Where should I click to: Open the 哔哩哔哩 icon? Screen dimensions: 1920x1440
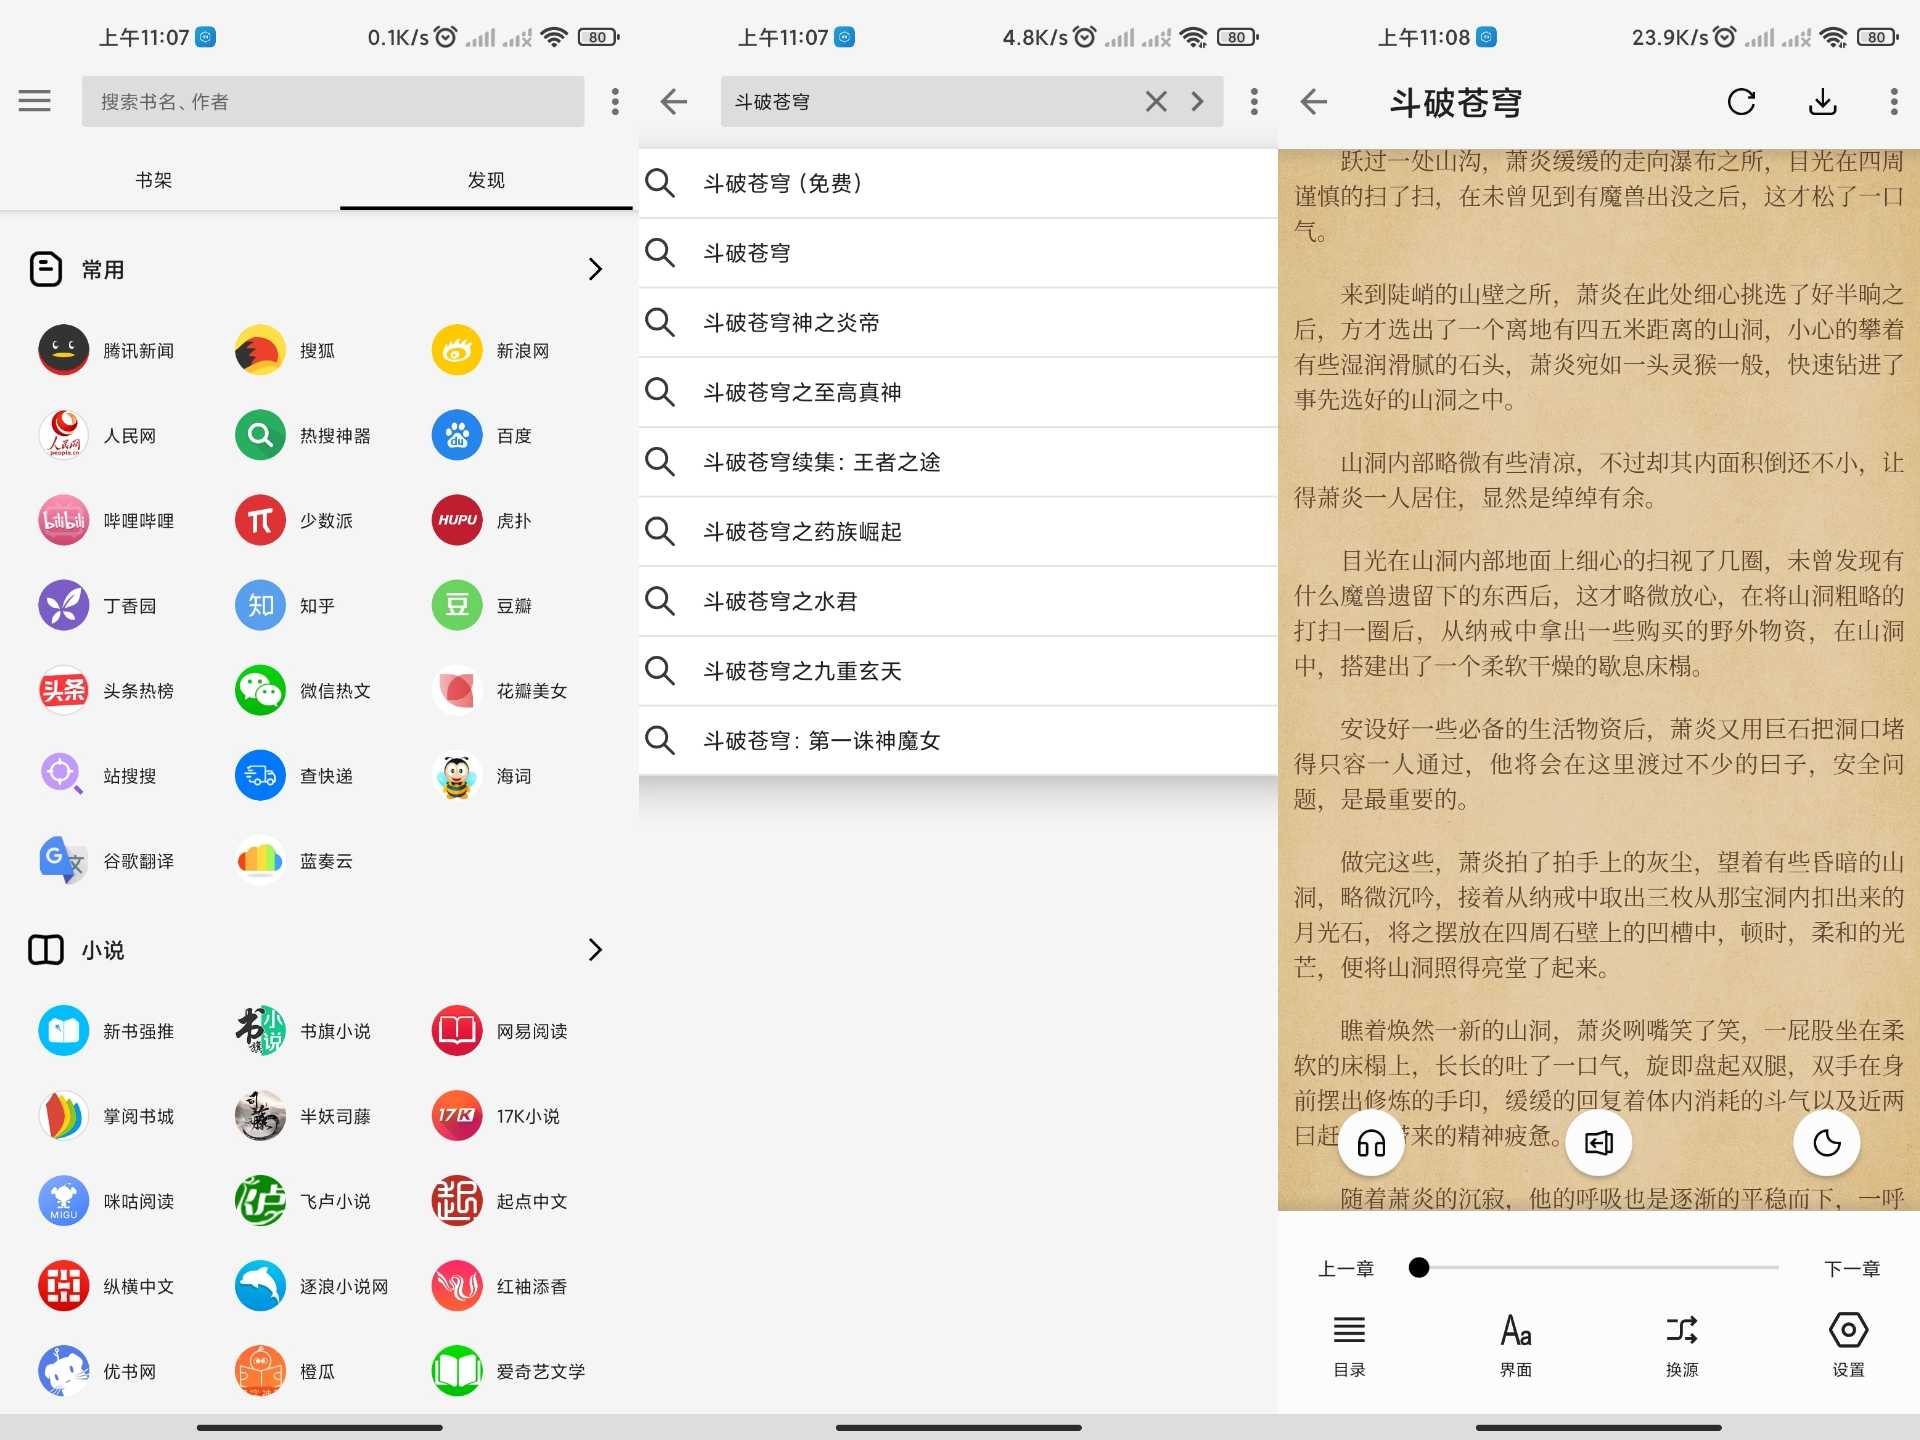[x=63, y=521]
